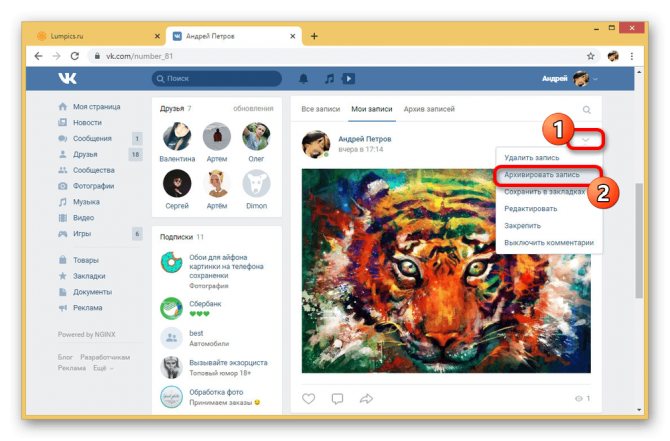Like the post with heart icon
Image resolution: width=670 pixels, height=441 pixels.
[x=309, y=399]
